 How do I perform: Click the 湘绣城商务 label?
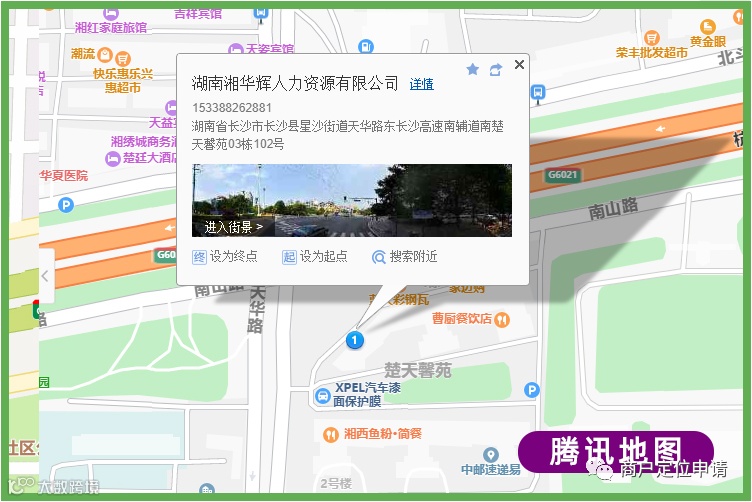144,141
